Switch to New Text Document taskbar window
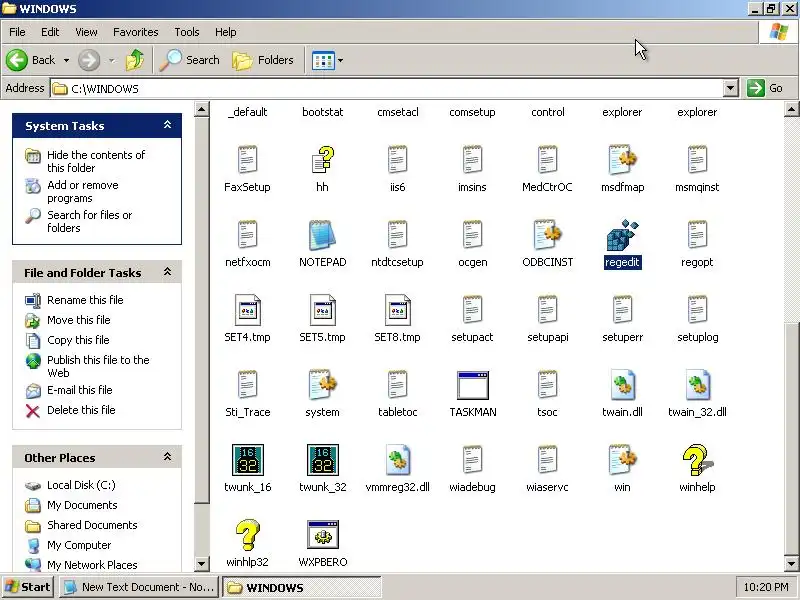800x600 pixels. (139, 587)
